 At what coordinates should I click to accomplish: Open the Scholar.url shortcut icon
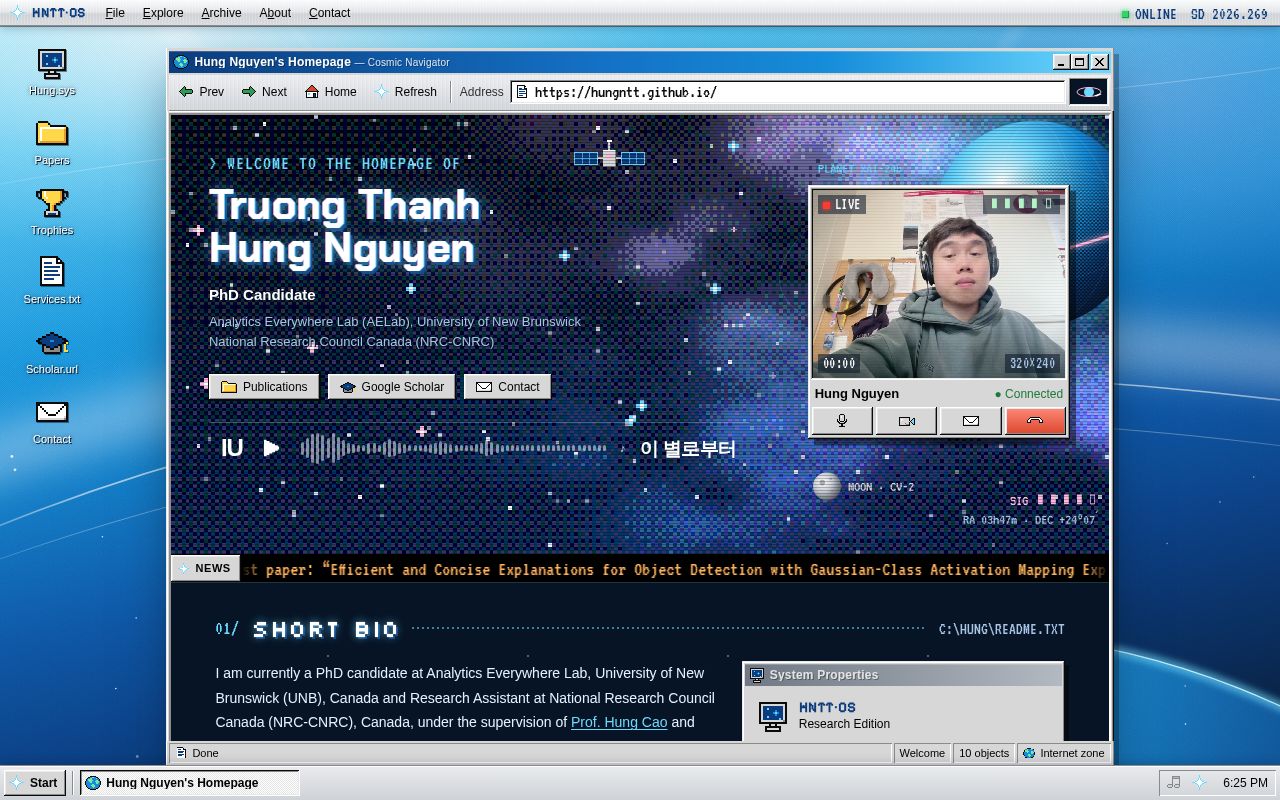click(x=52, y=352)
